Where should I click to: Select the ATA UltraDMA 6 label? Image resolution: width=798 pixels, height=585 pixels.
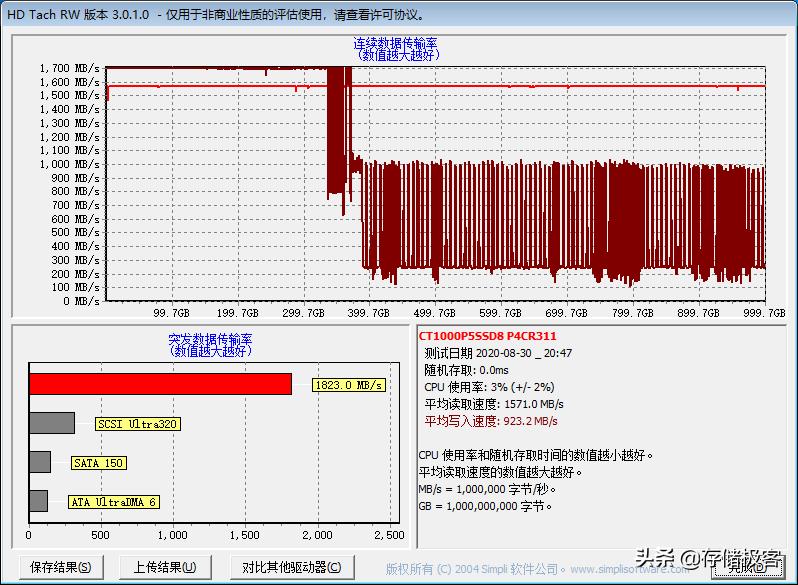click(113, 502)
